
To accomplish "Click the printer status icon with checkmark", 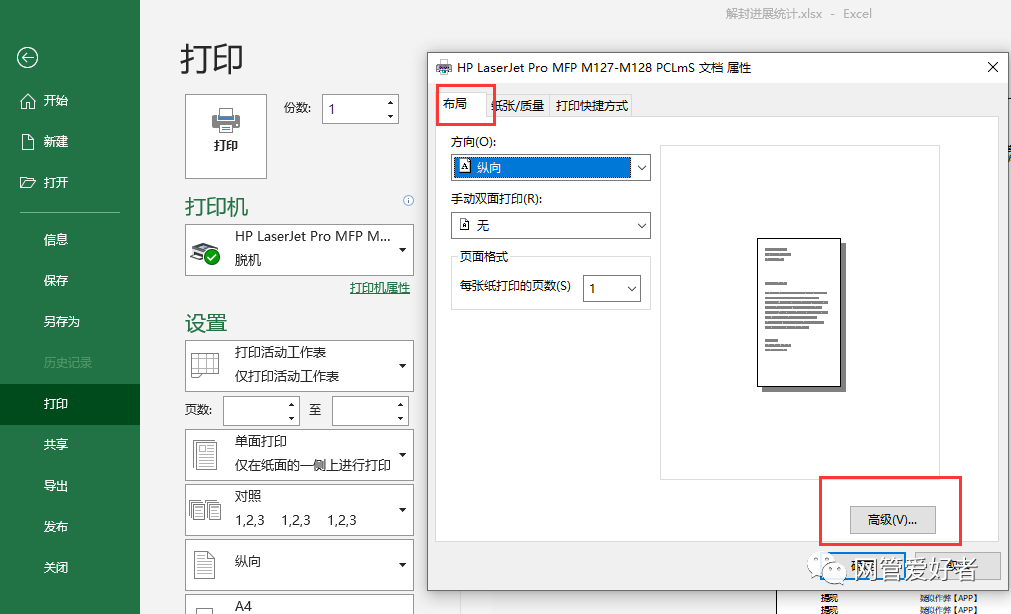I will (x=205, y=253).
